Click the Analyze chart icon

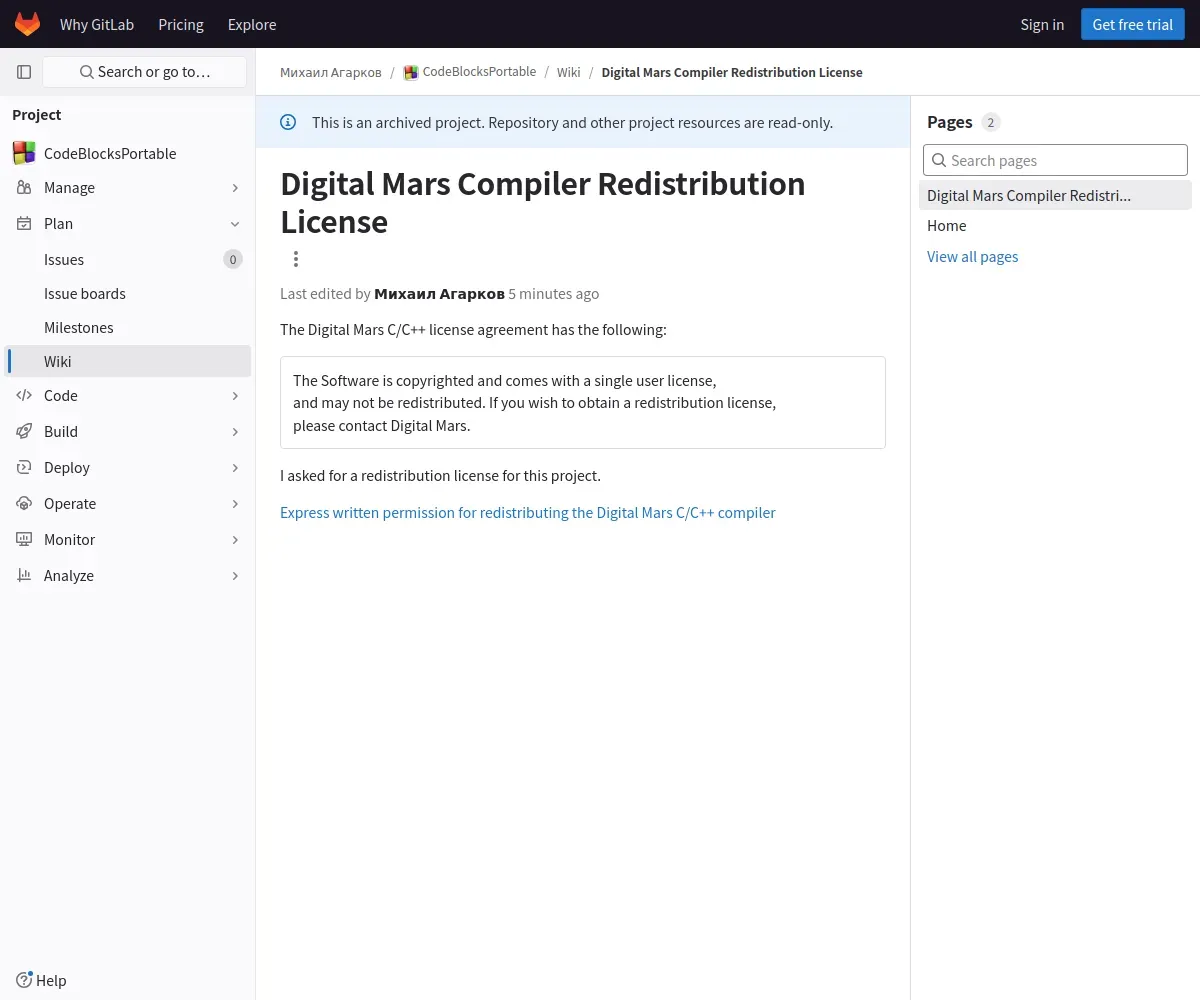(24, 575)
